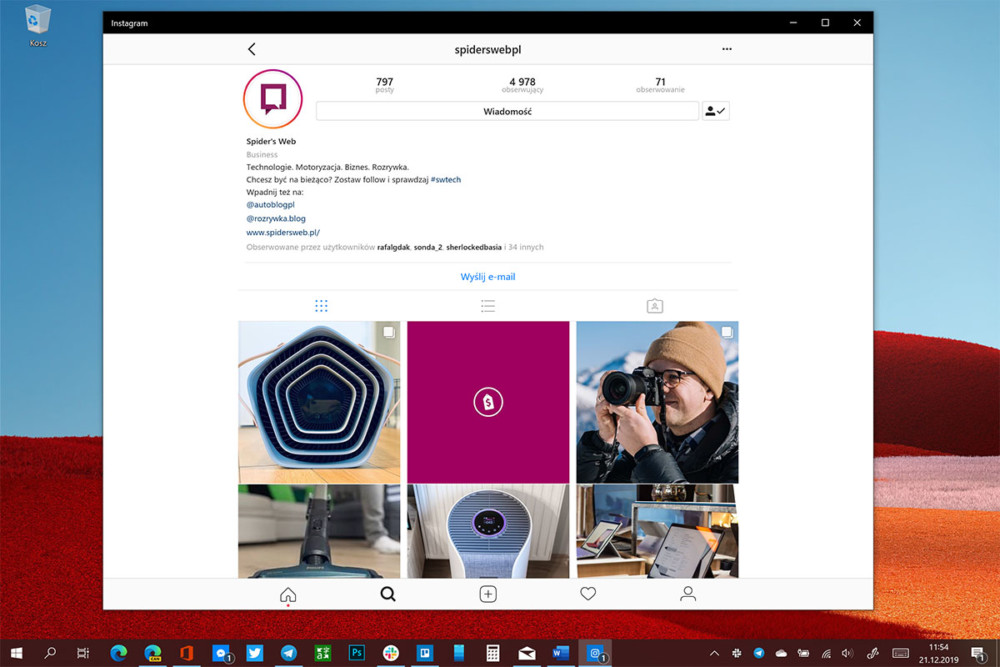Click sherlockedbasia in mutual followers

474,247
